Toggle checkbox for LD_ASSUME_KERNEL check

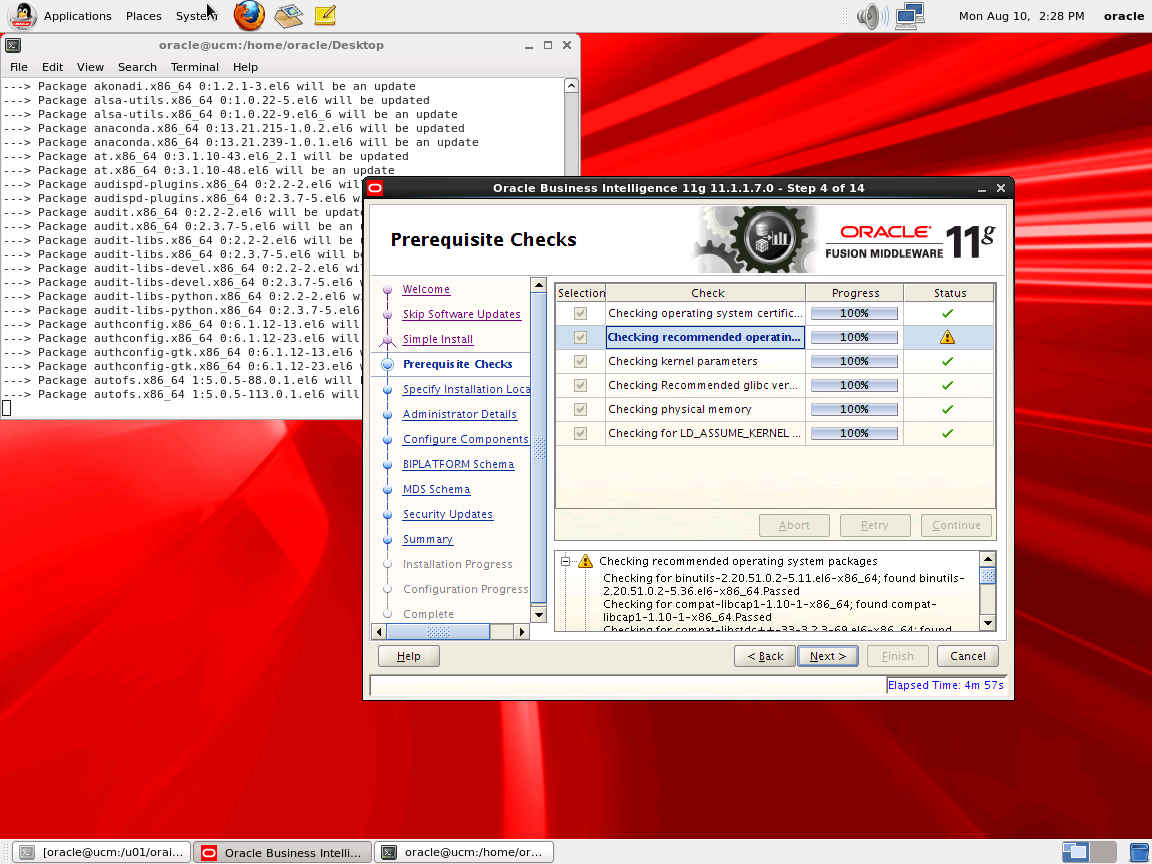click(580, 433)
